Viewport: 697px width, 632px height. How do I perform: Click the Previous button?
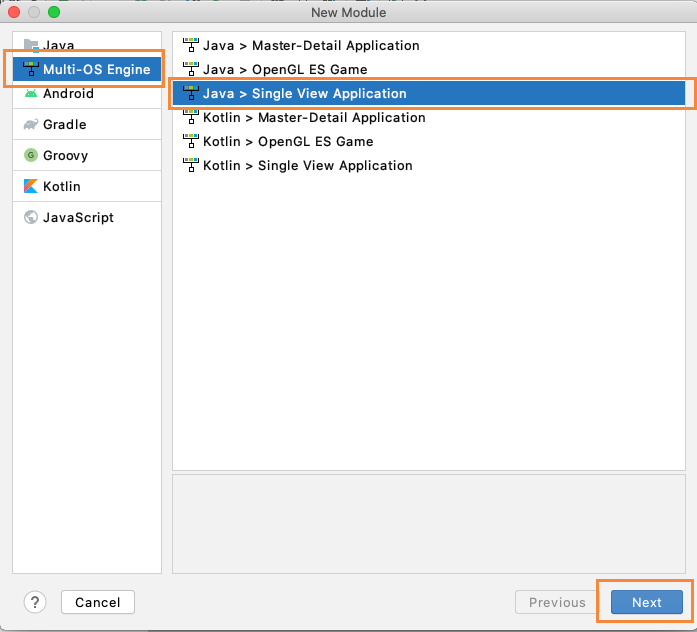[557, 602]
